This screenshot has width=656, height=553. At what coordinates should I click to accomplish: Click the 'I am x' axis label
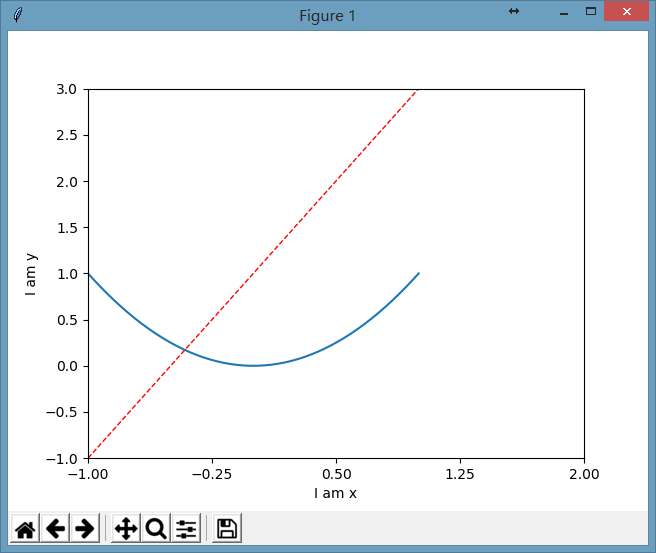coord(335,493)
